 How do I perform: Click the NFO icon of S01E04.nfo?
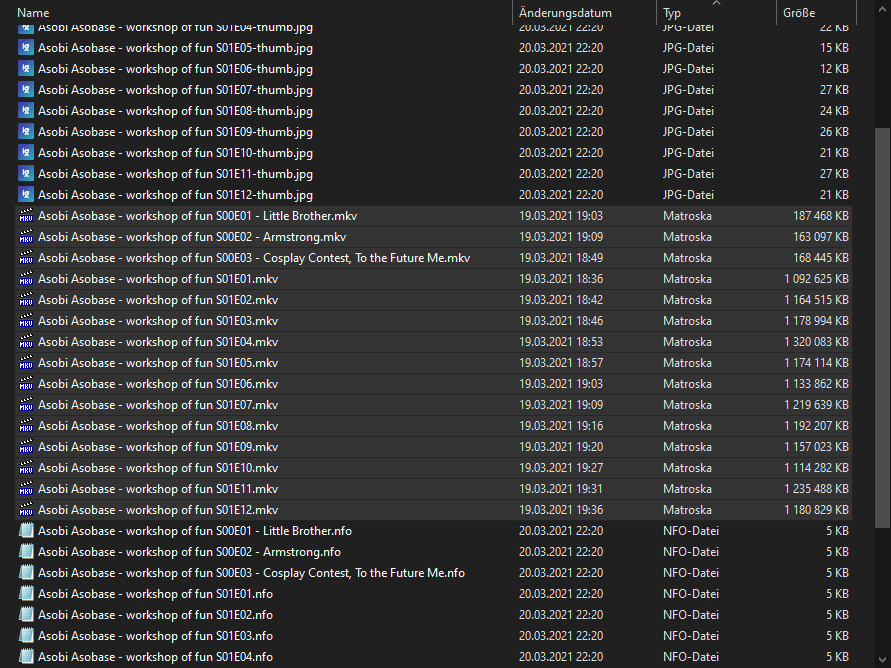(x=26, y=657)
